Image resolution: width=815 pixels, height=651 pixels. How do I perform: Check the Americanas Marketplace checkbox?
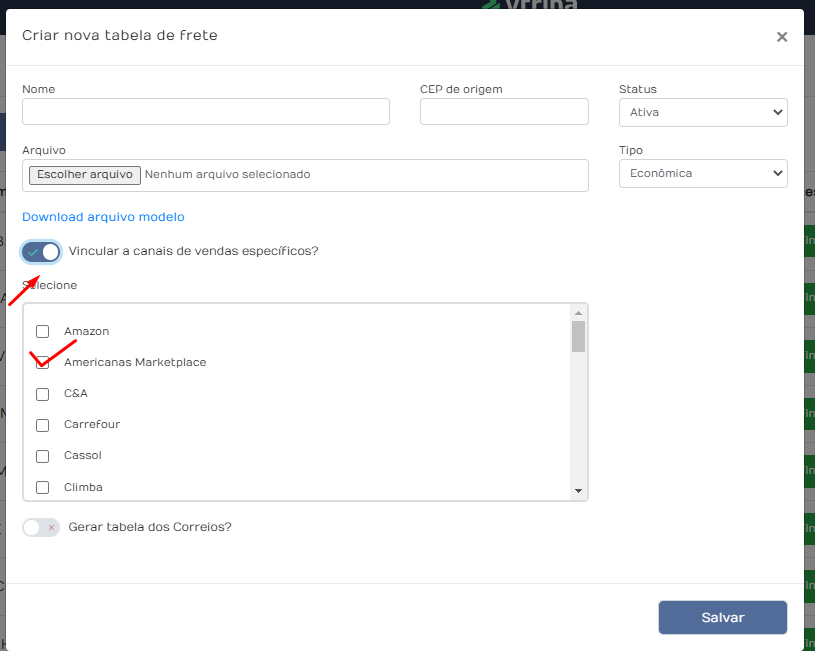click(x=43, y=362)
